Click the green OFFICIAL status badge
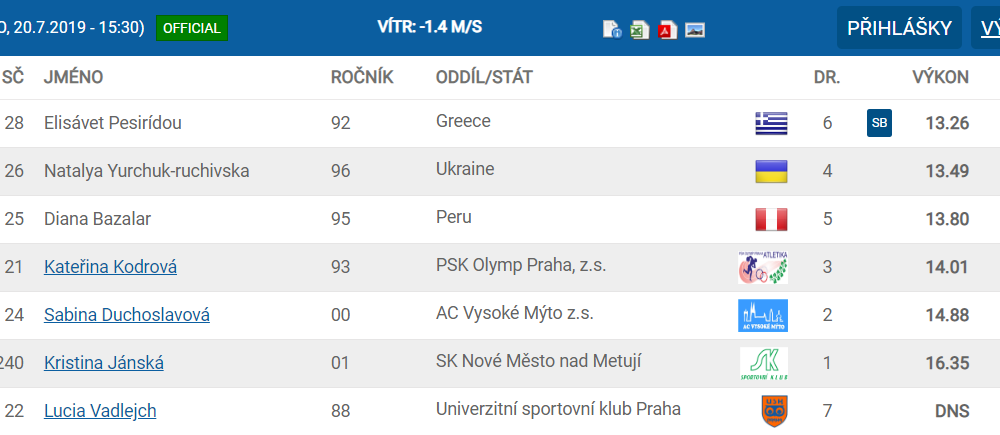The width and height of the screenshot is (1000, 435). (x=191, y=28)
